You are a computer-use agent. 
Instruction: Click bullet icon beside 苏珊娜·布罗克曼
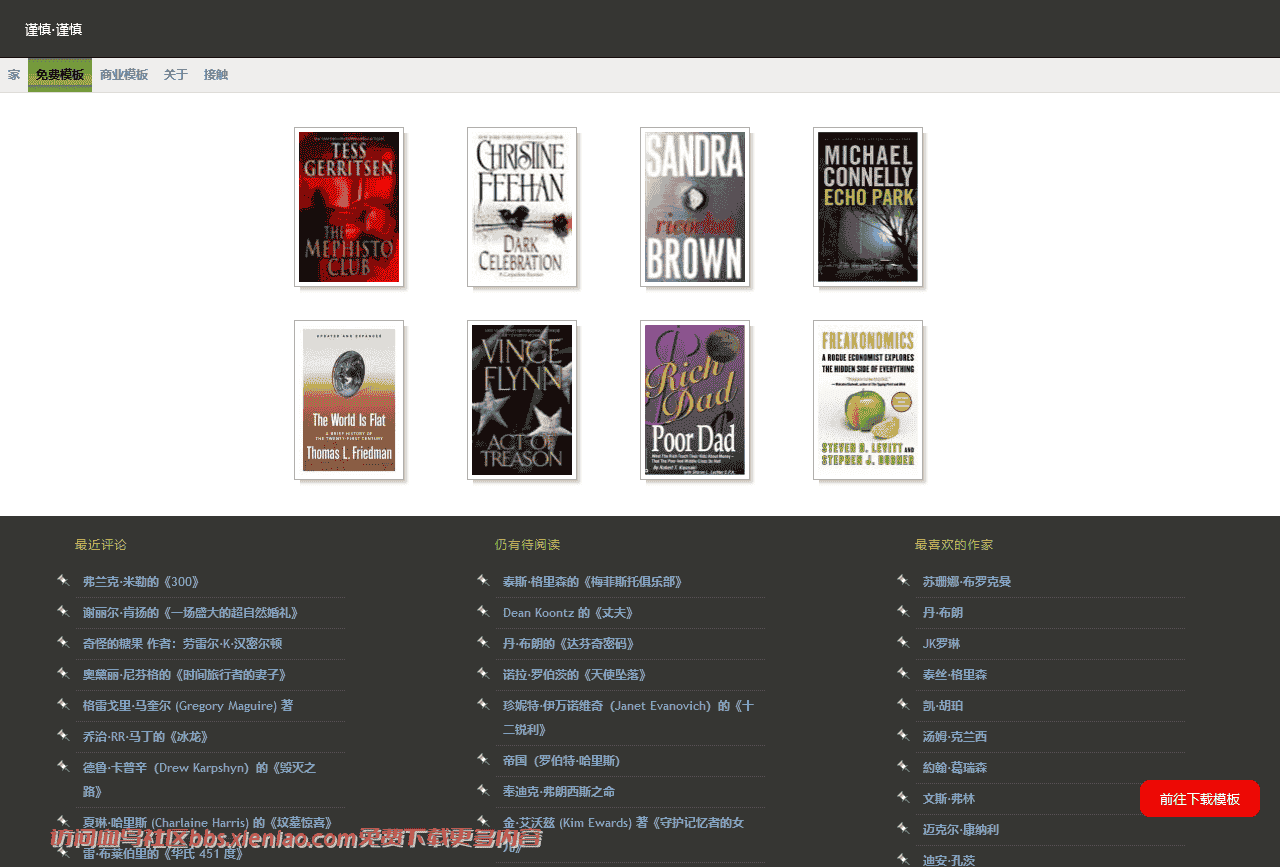(903, 580)
